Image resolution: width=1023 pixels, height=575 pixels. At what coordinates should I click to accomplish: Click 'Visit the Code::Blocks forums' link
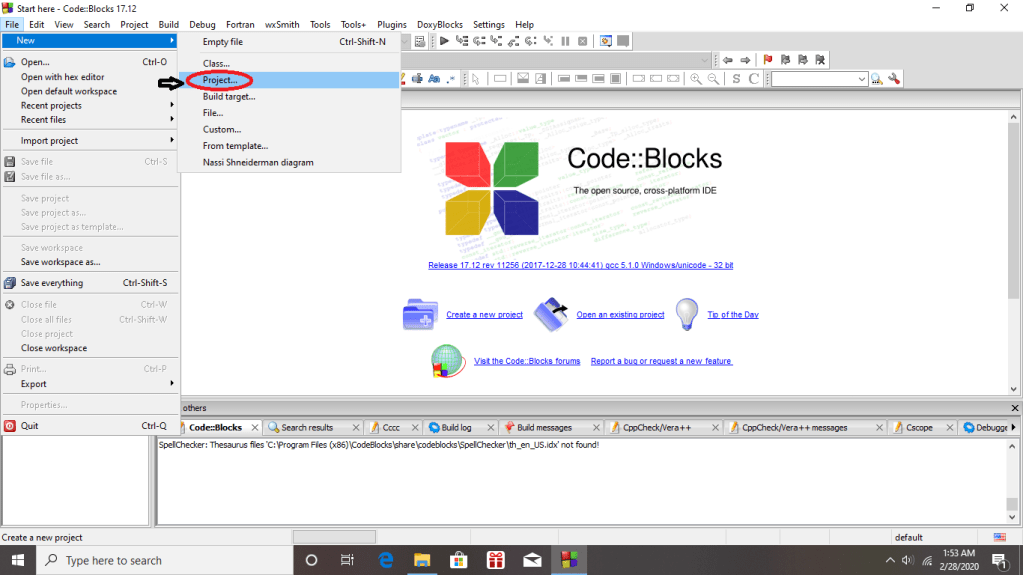click(x=527, y=361)
